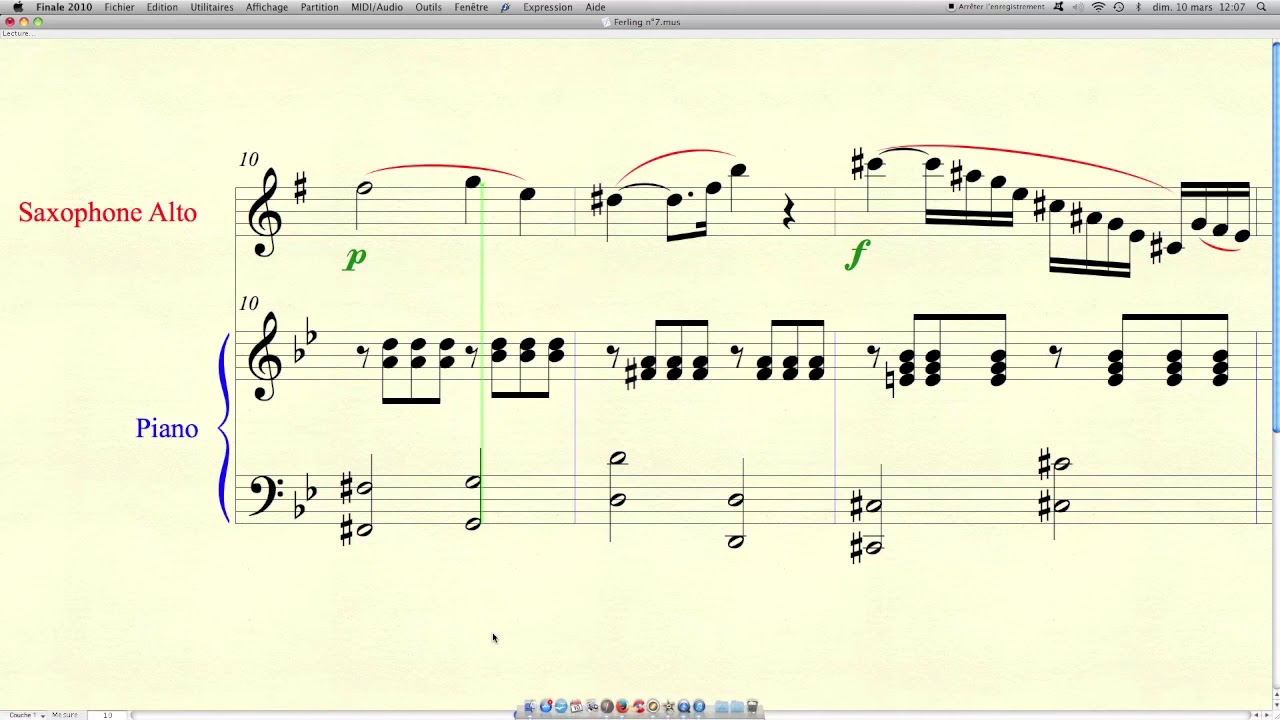Click the Piano staff name
Viewport: 1280px width, 720px height.
click(x=167, y=428)
